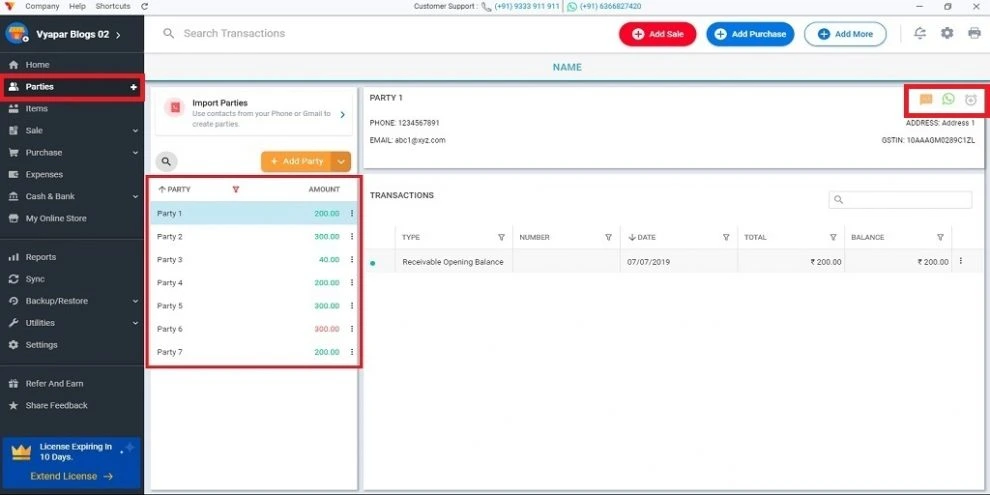Select Party 5 in the list
This screenshot has width=990, height=495.
[x=254, y=306]
